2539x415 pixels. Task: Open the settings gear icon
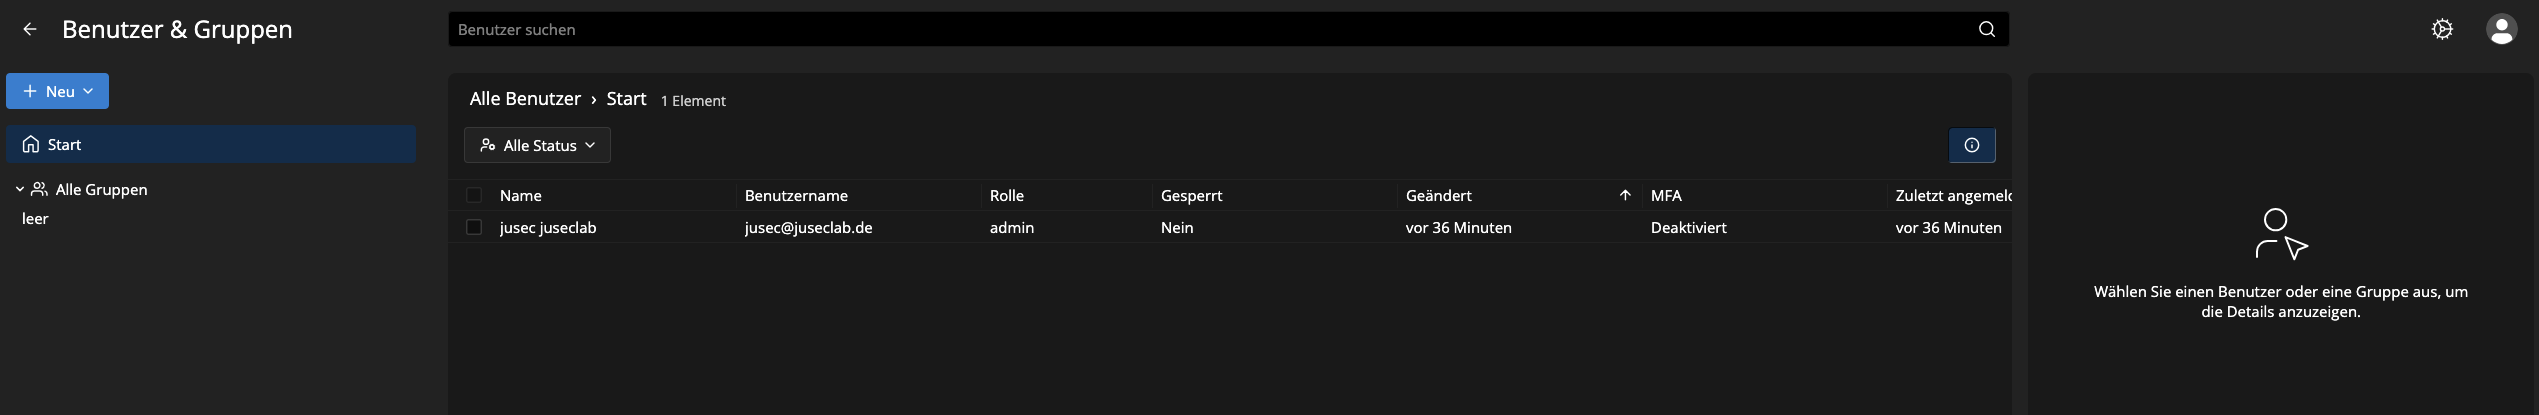point(2441,29)
